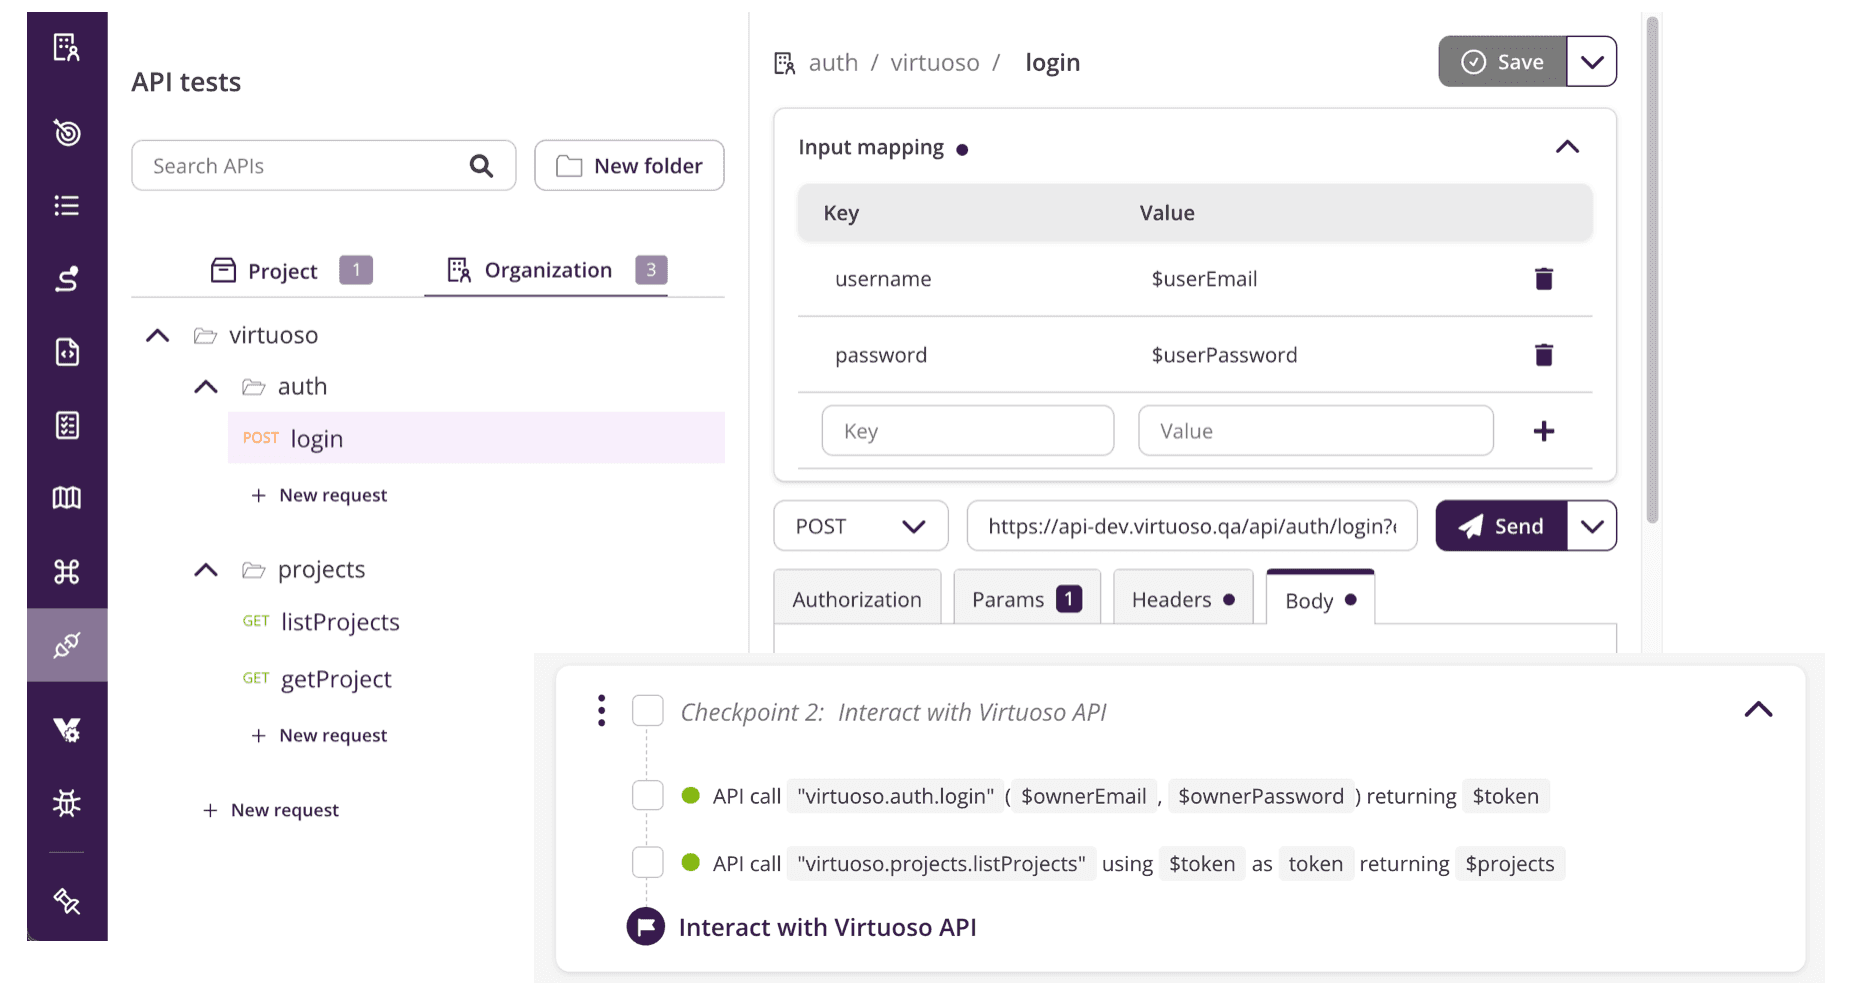
Task: Click the vertical scrollbar of request panel
Action: 1652,270
